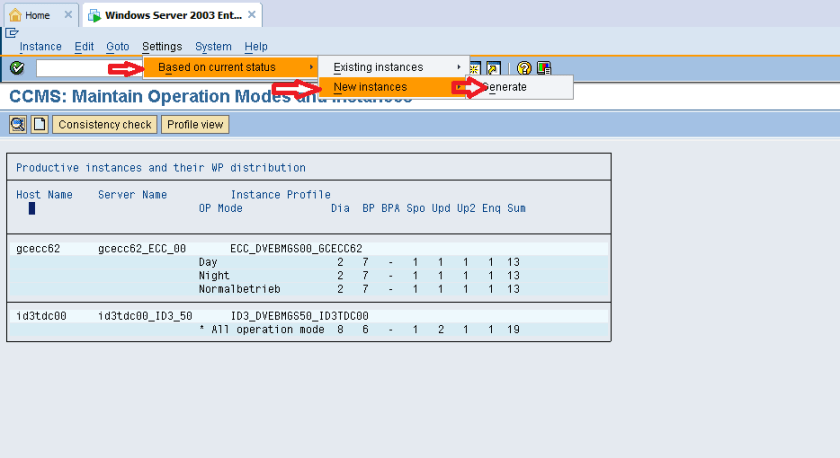The width and height of the screenshot is (840, 458).
Task: Select the All operation mode row
Action: pyautogui.click(x=309, y=329)
